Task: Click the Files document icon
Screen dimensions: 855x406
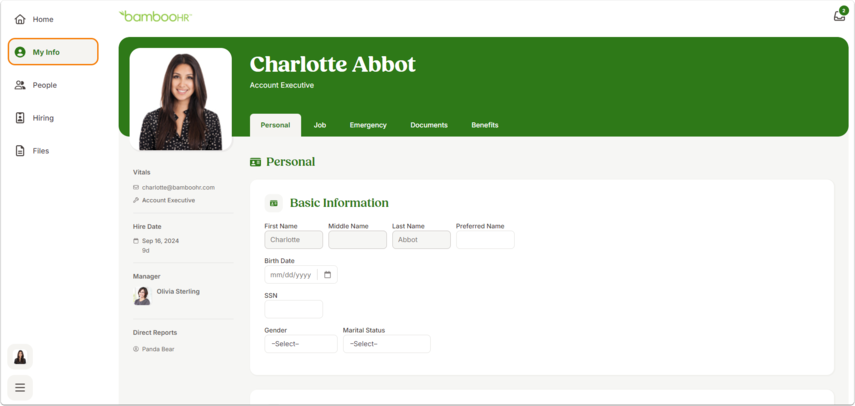Action: click(x=20, y=151)
